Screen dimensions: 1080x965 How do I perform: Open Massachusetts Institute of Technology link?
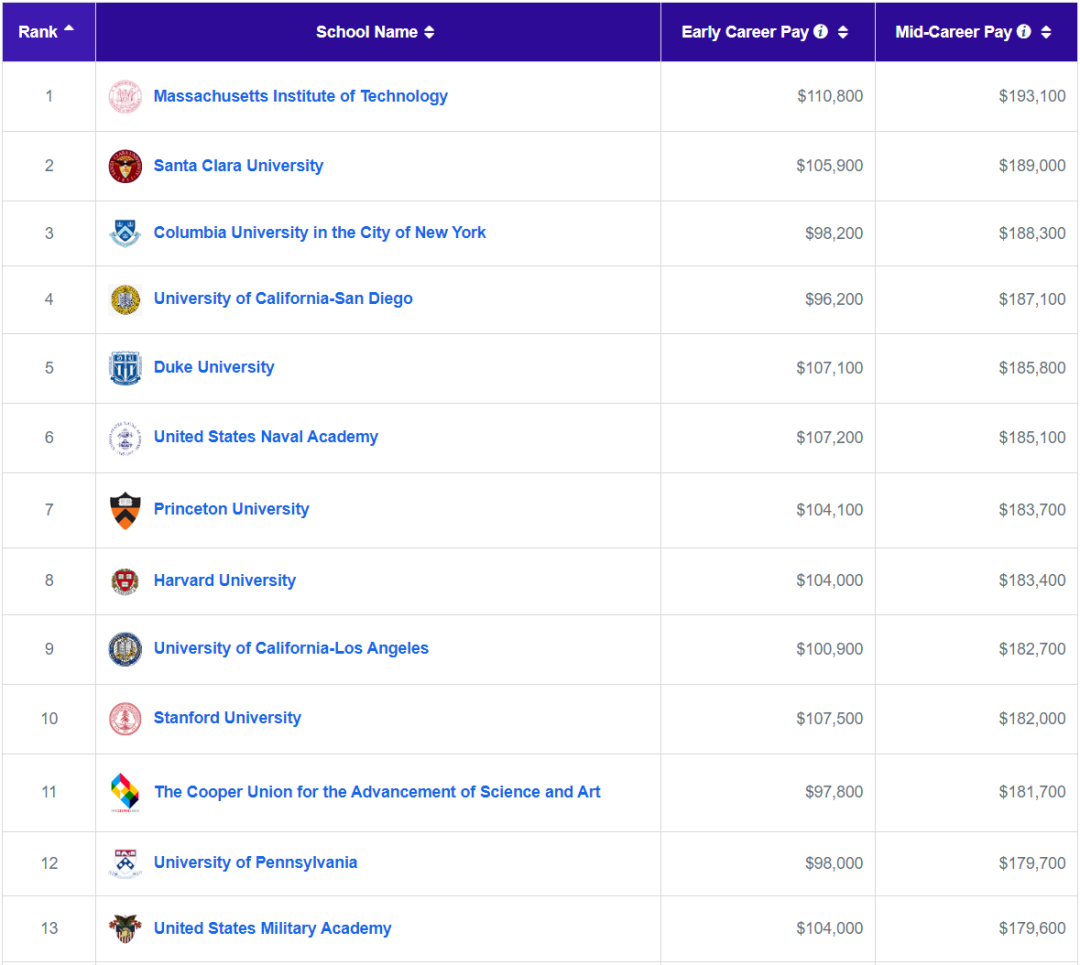coord(300,96)
